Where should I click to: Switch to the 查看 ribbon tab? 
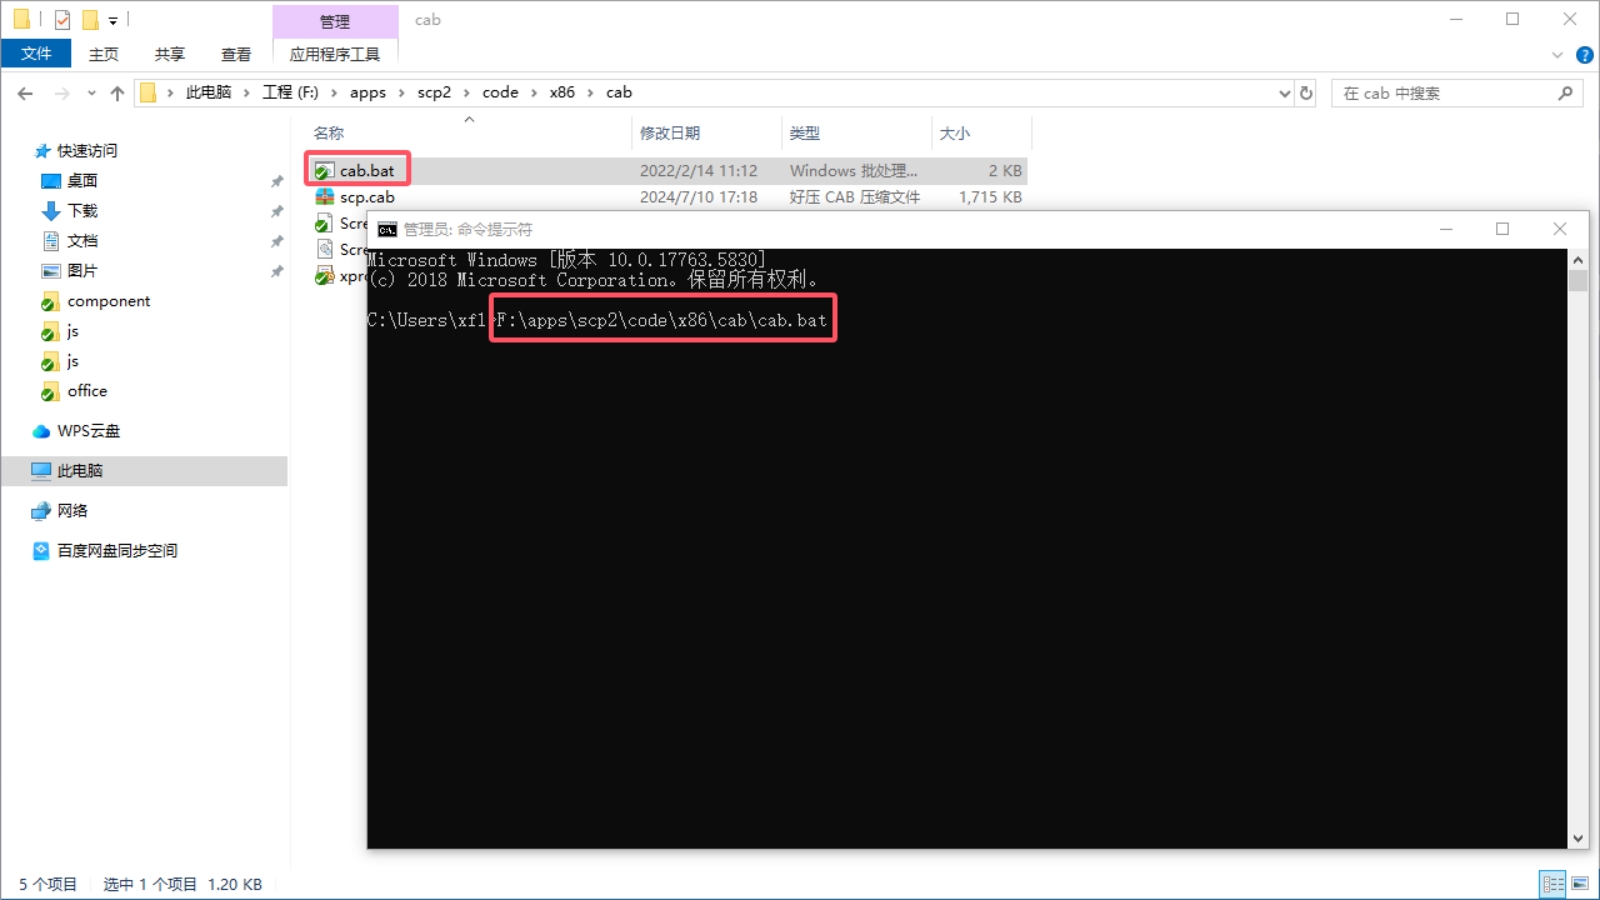pos(236,54)
